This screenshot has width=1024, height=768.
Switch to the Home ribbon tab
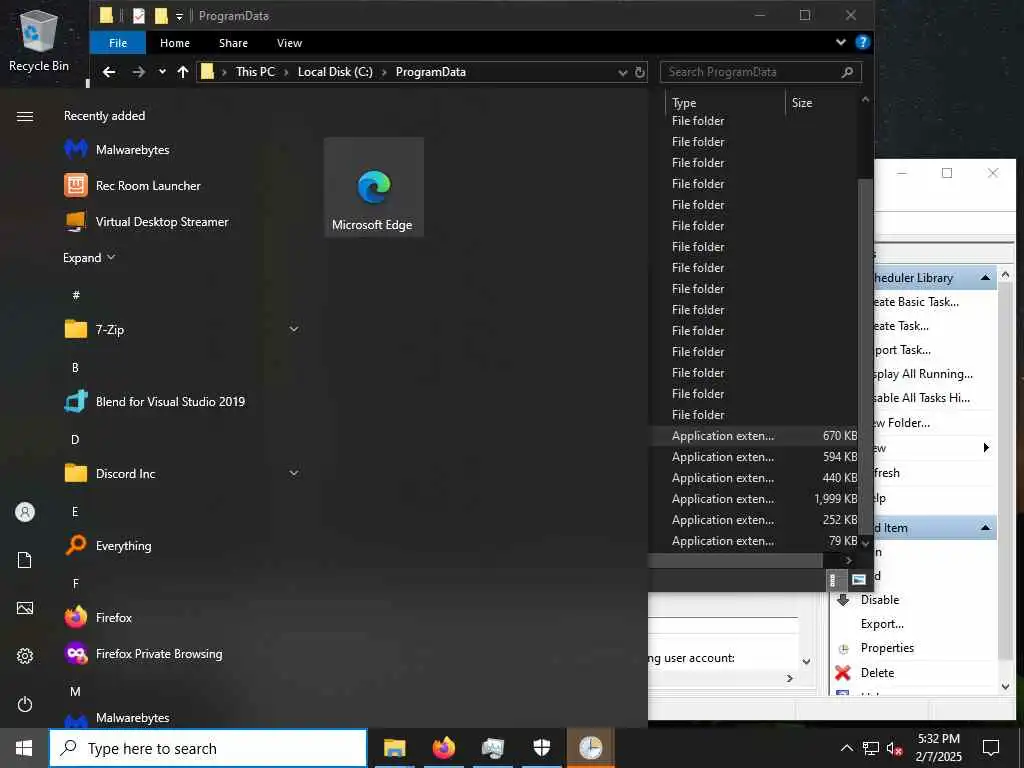pos(175,43)
